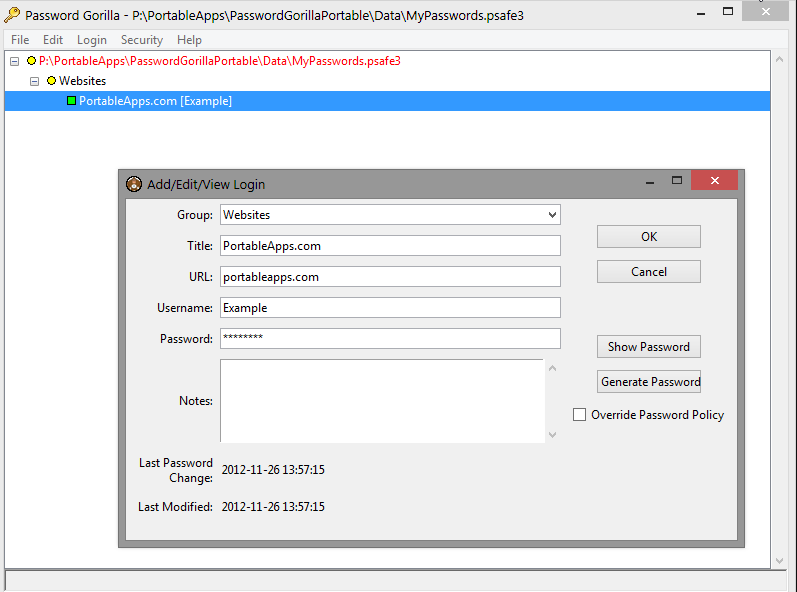Cancel the login edit dialog
This screenshot has width=797, height=592.
pyautogui.click(x=649, y=272)
